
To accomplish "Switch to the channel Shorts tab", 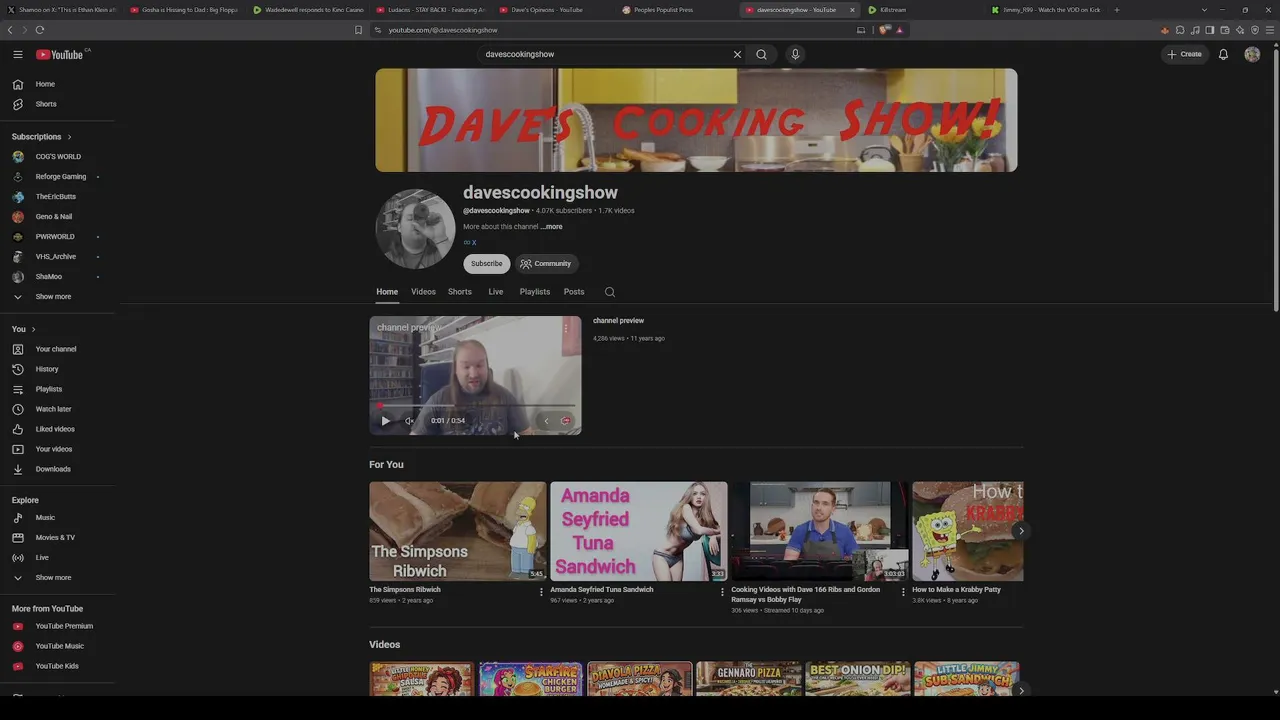I will click(x=460, y=292).
